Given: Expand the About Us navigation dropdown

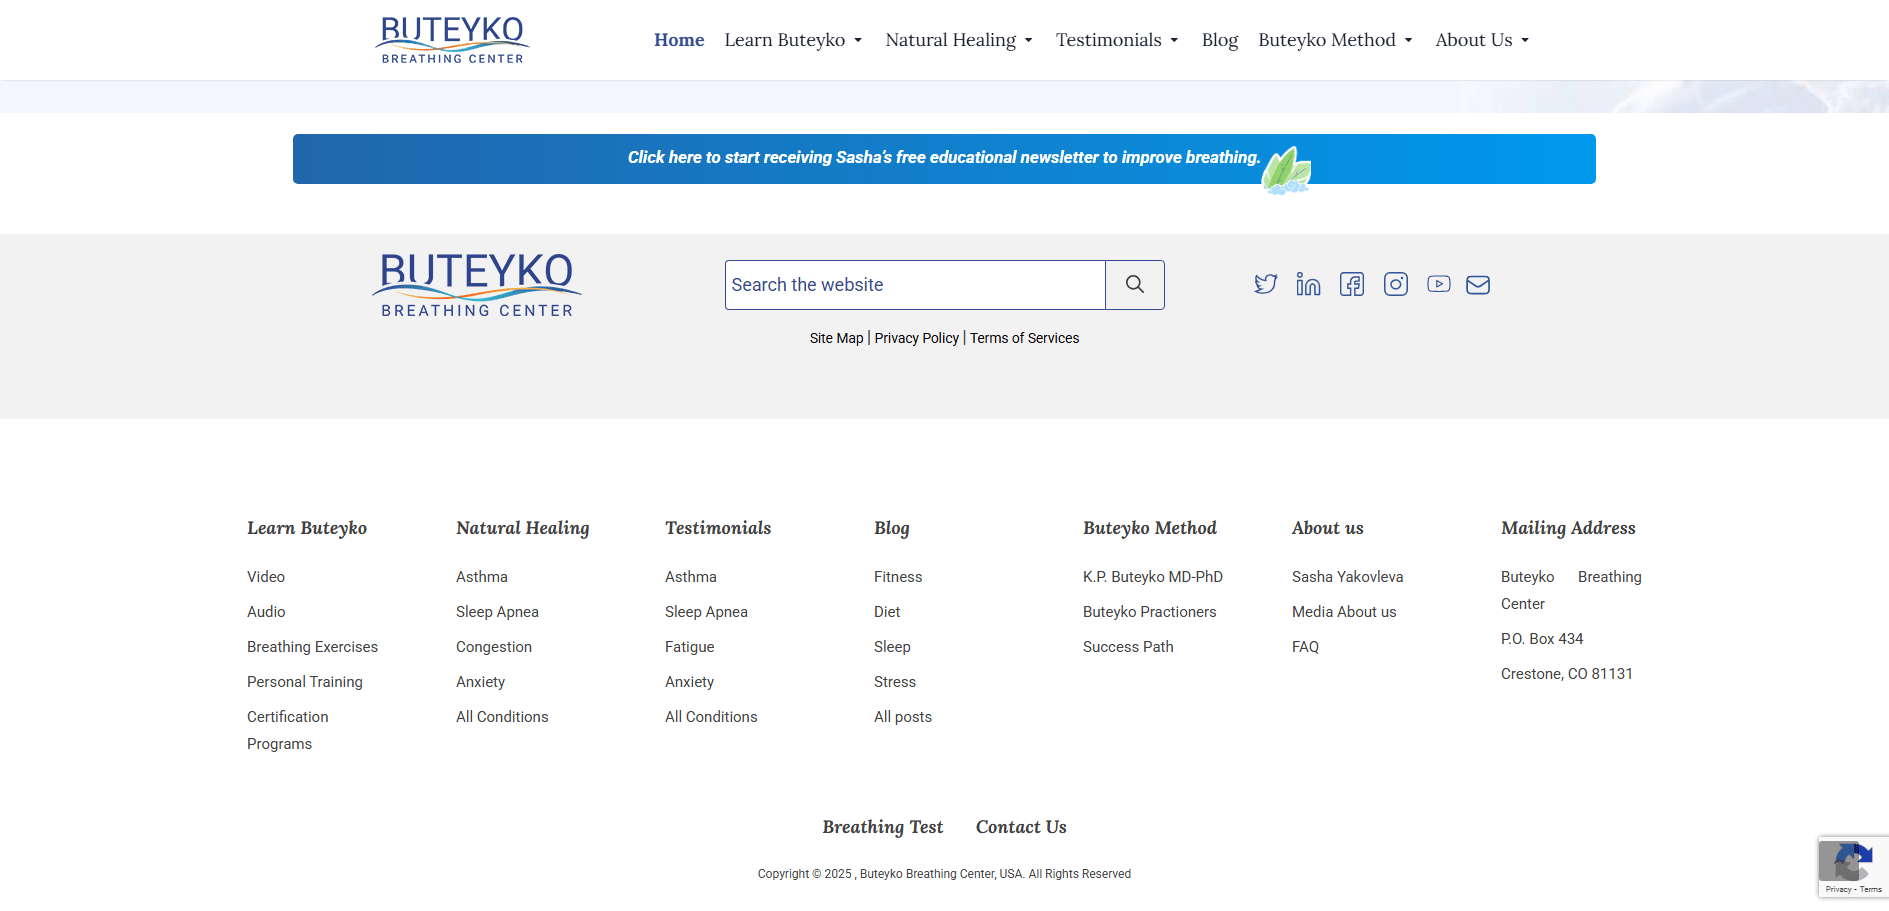Looking at the screenshot, I should pos(1481,40).
